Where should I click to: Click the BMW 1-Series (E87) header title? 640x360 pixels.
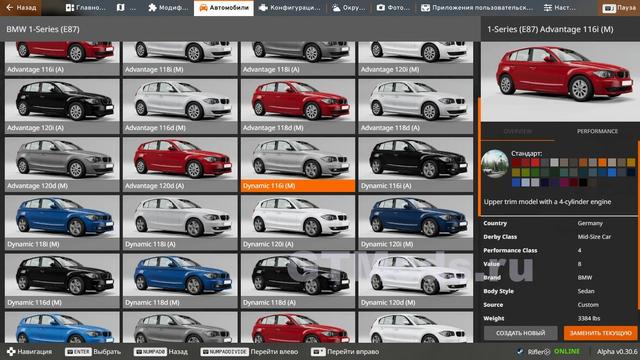(x=43, y=29)
